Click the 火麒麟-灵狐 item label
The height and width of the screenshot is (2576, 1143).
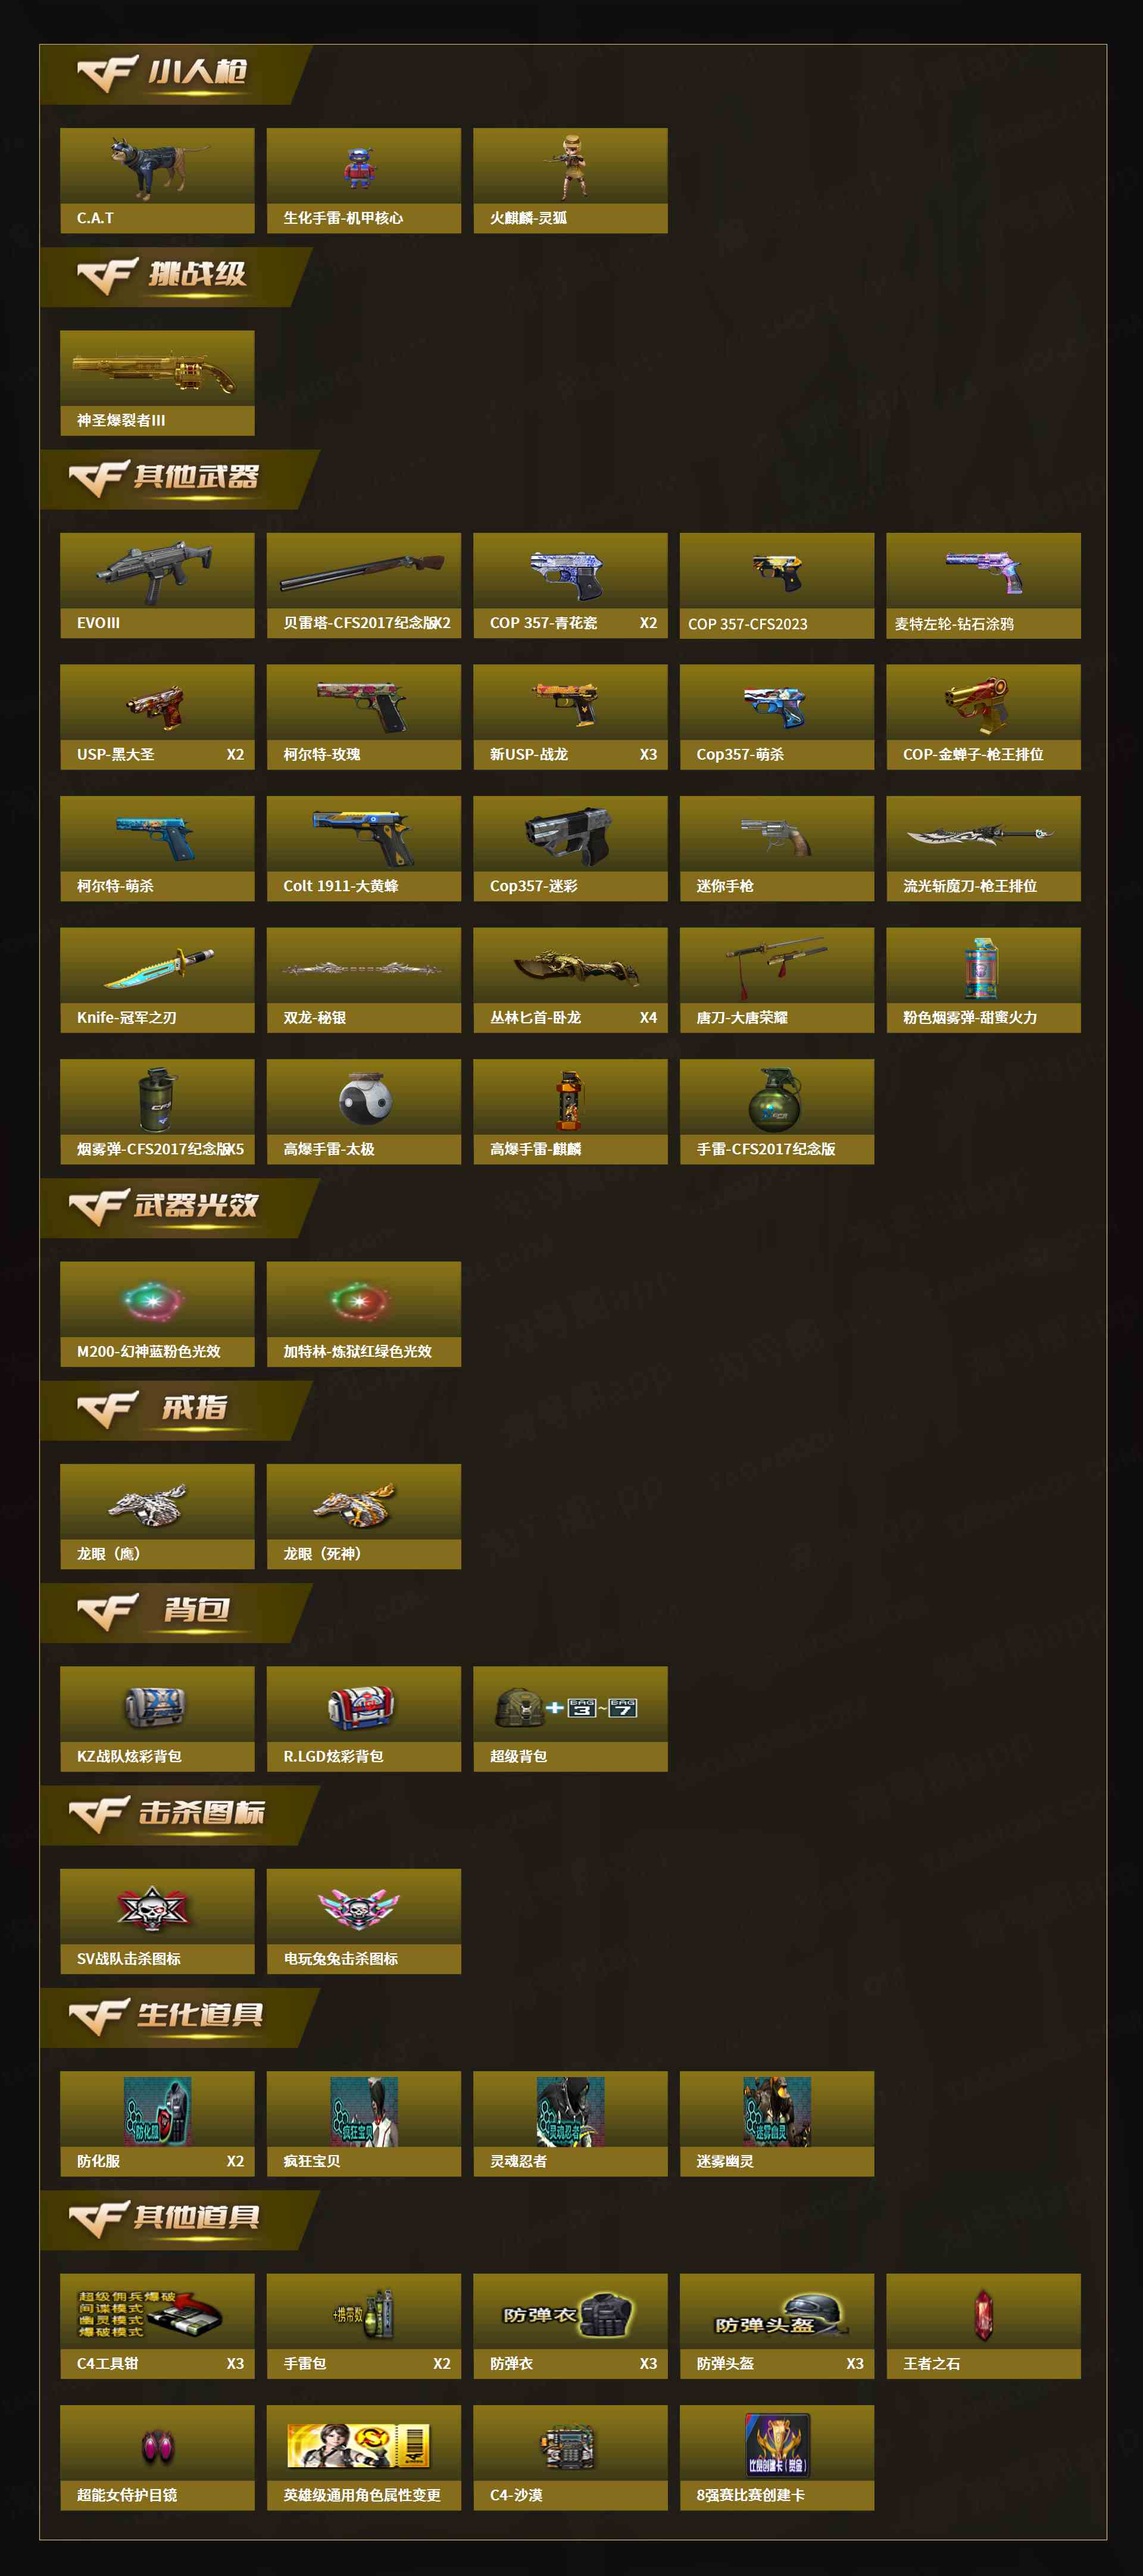528,218
